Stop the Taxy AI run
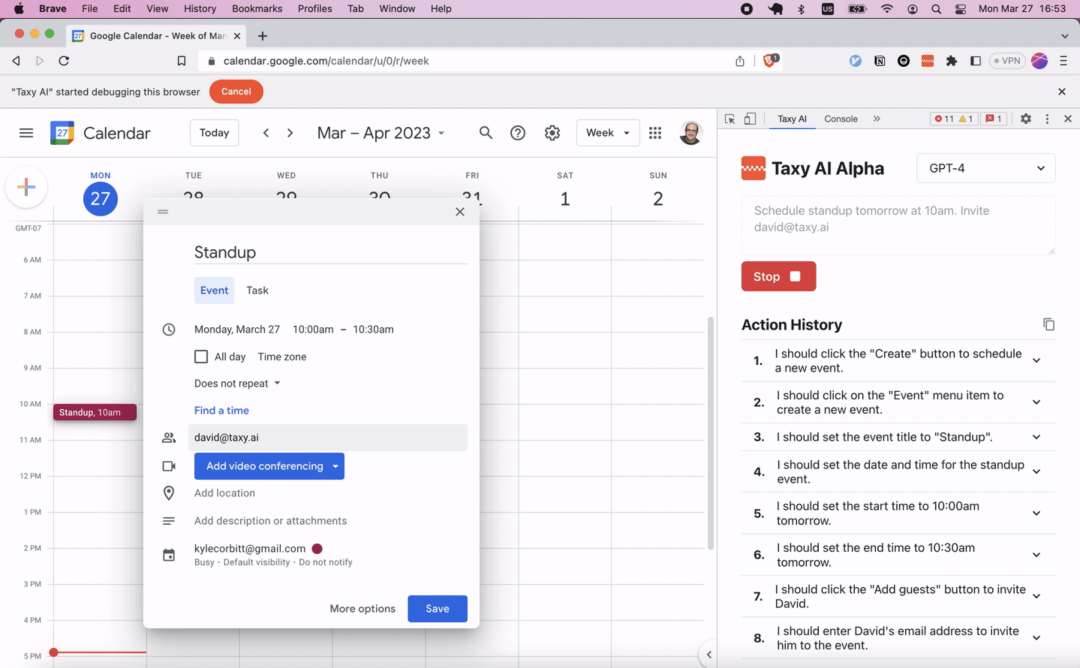1080x668 pixels. (x=778, y=276)
